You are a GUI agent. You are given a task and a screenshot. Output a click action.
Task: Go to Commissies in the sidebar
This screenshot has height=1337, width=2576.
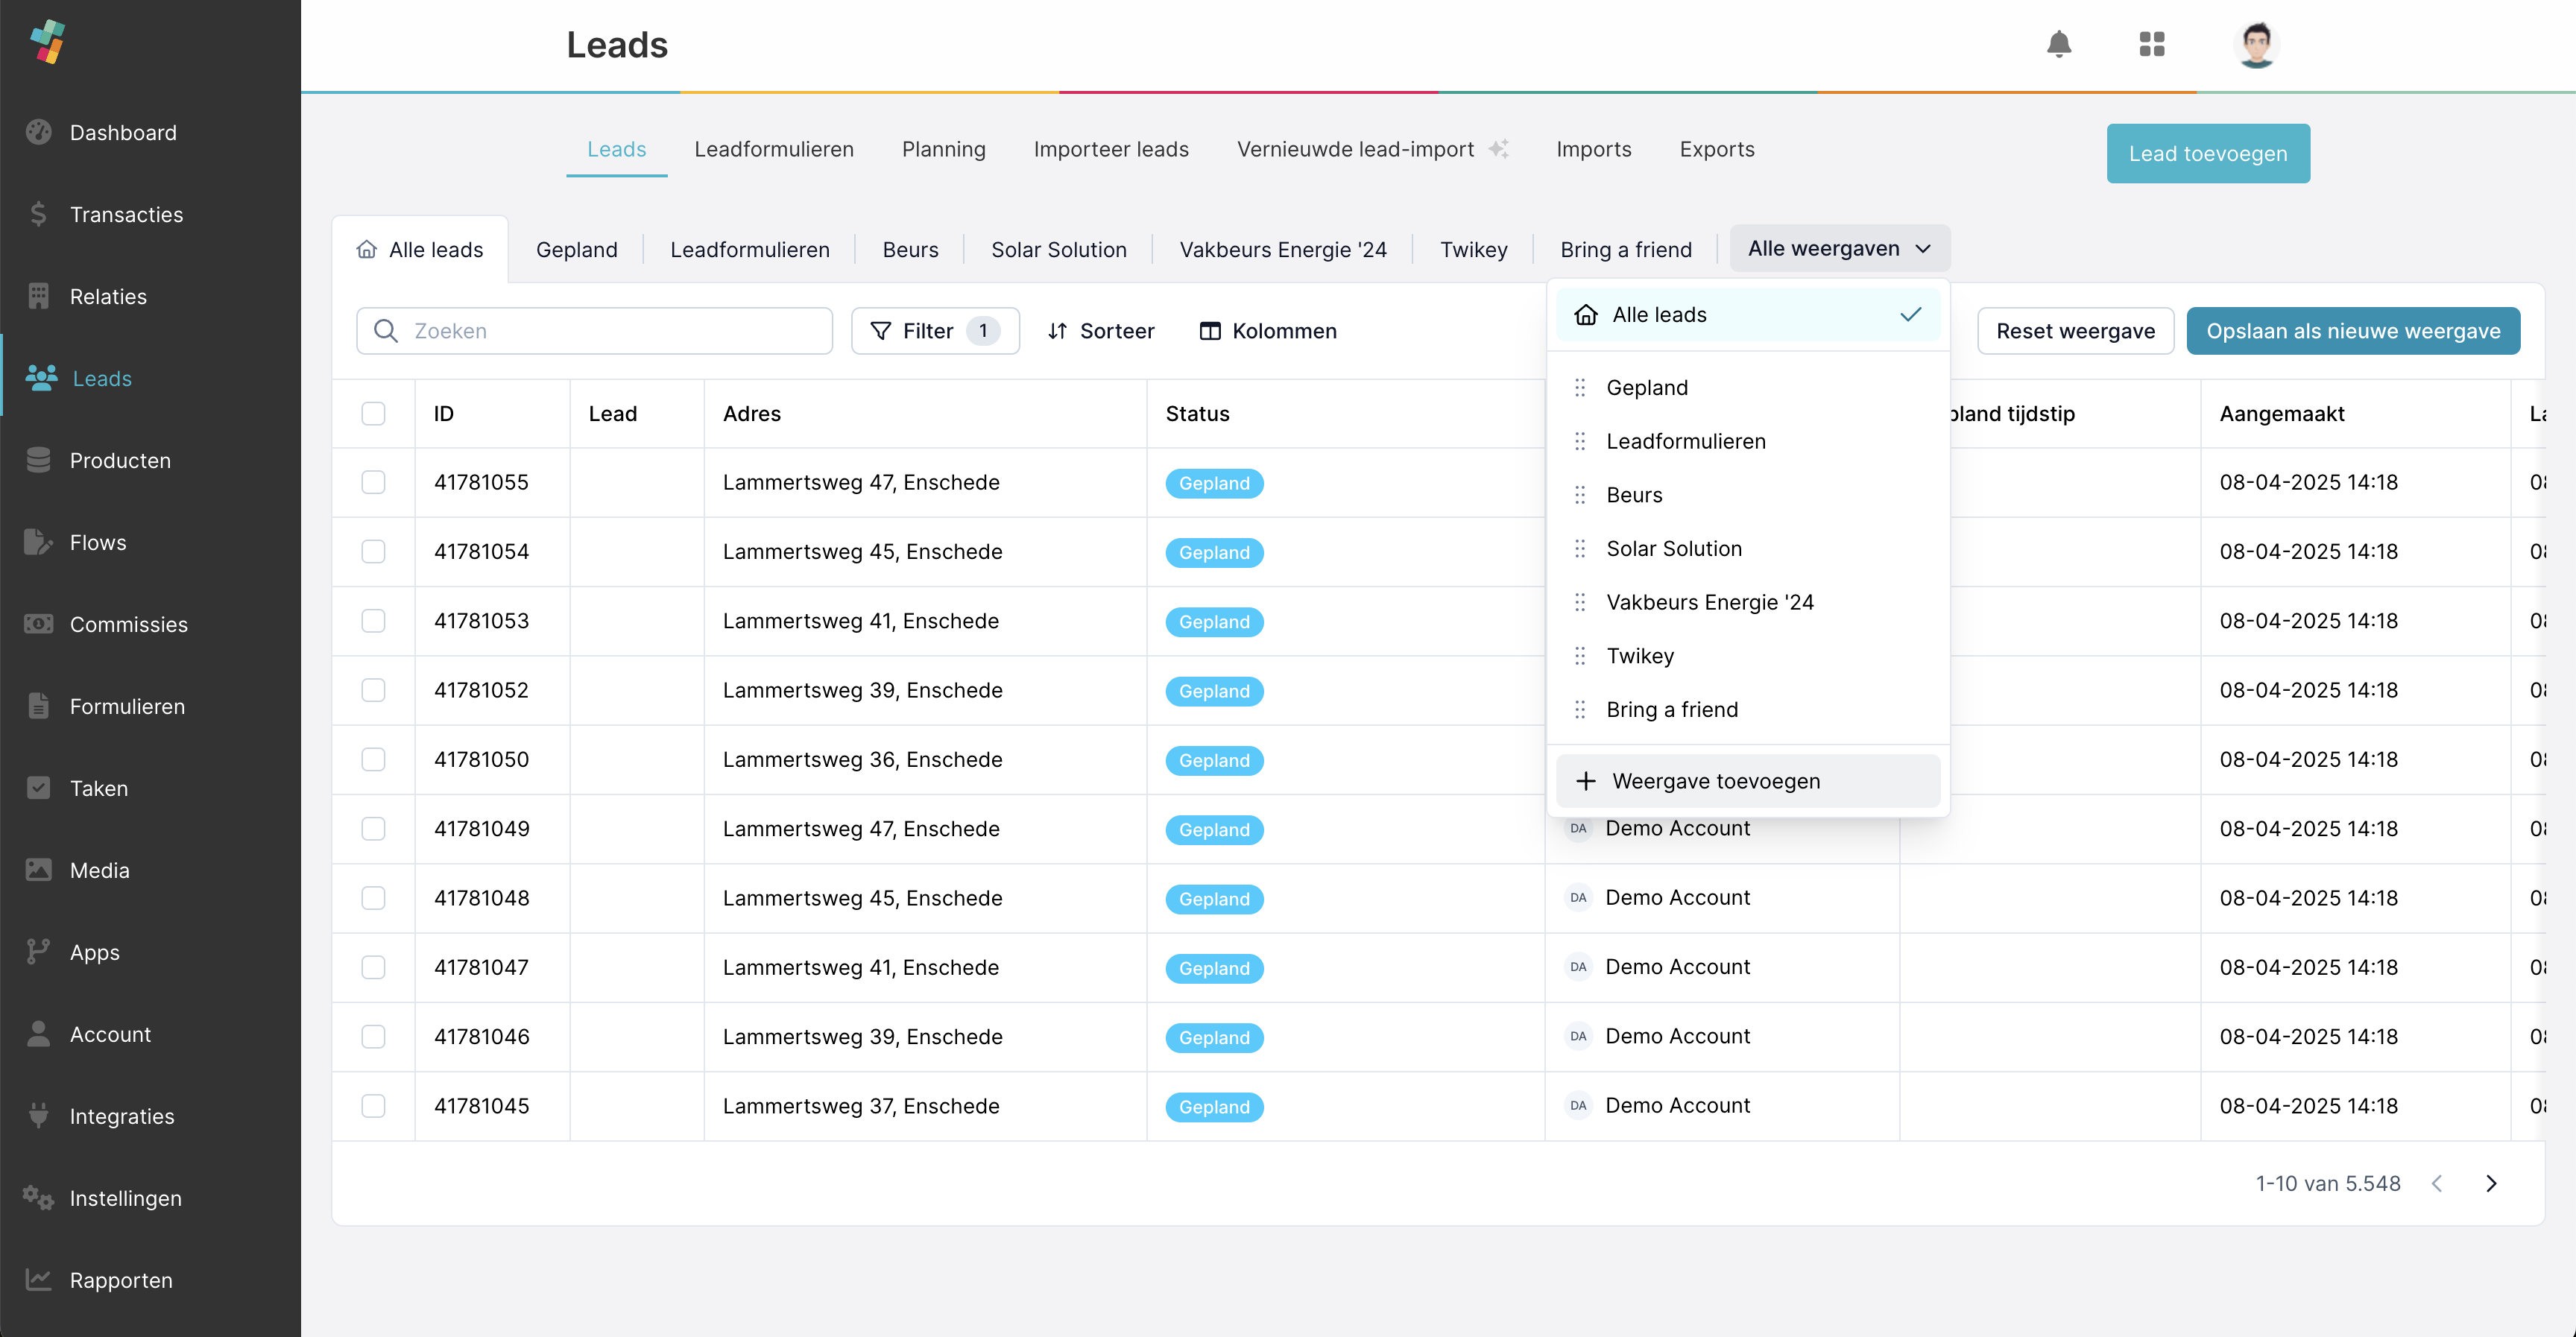128,624
